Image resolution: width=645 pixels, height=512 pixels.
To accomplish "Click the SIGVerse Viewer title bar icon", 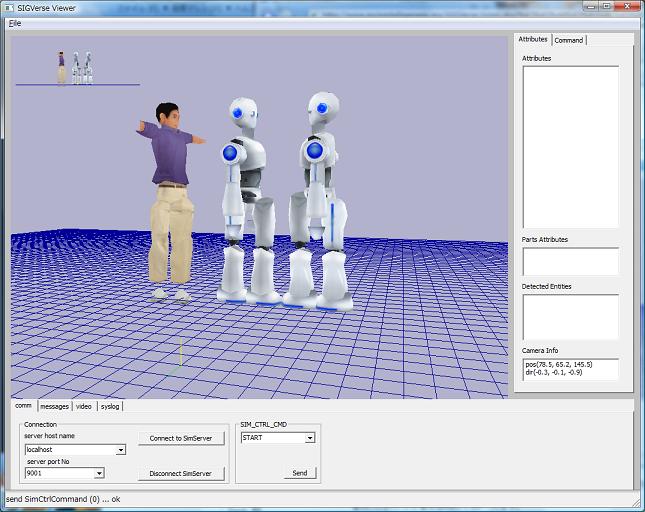I will coord(9,7).
